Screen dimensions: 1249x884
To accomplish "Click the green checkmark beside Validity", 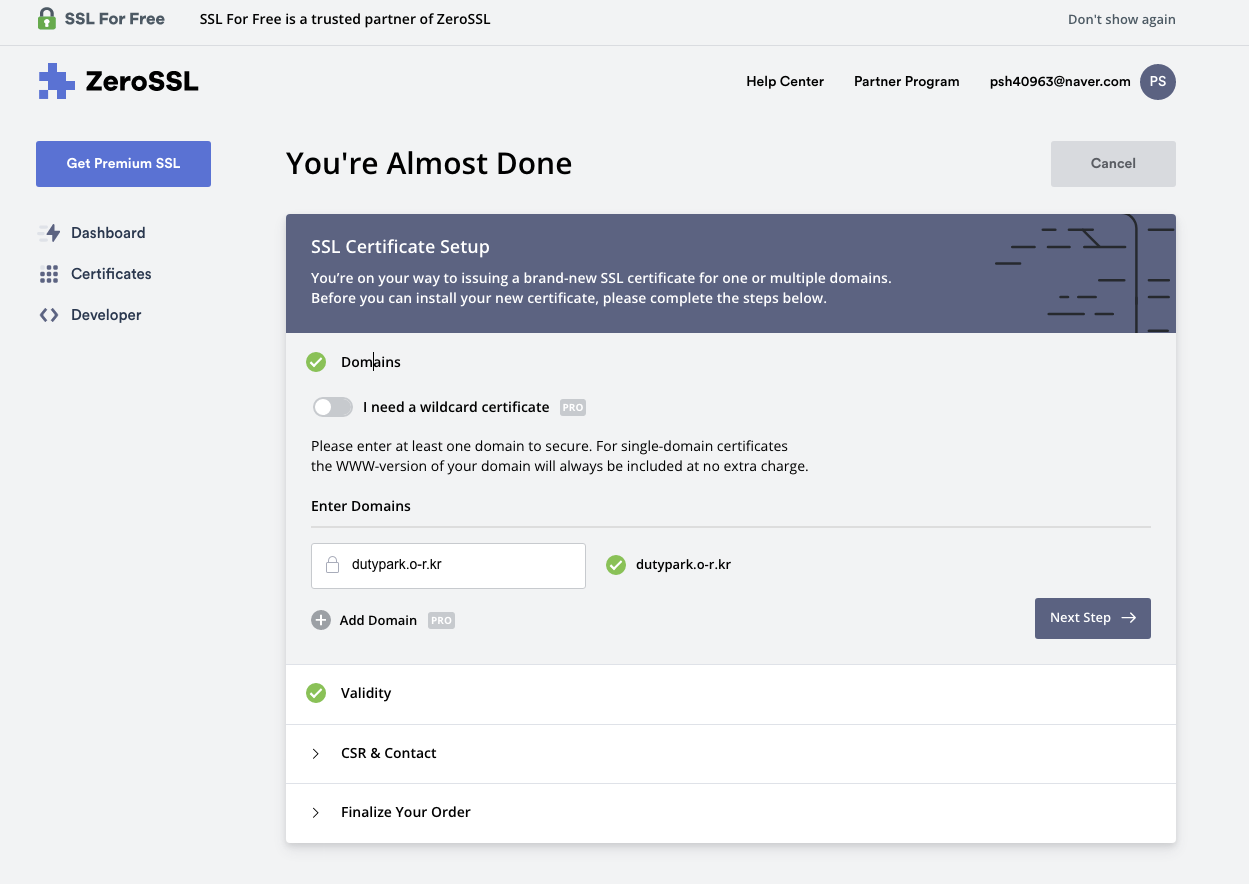I will [316, 693].
